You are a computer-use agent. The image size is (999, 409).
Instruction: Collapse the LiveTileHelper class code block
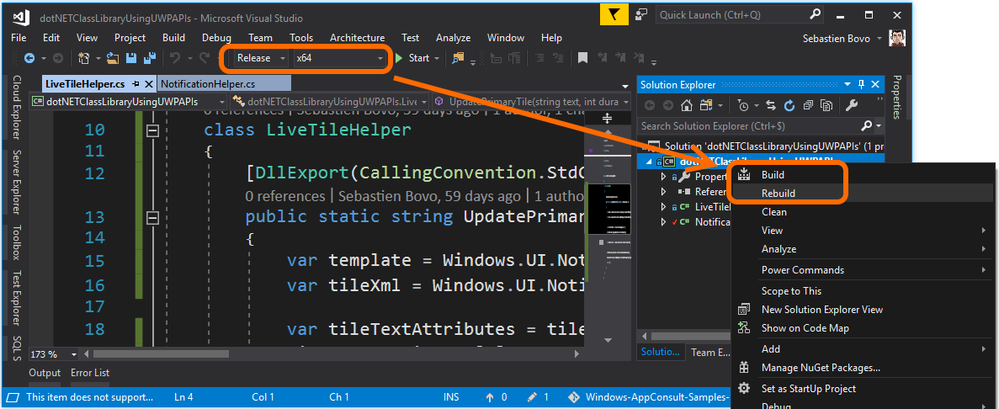pos(152,131)
